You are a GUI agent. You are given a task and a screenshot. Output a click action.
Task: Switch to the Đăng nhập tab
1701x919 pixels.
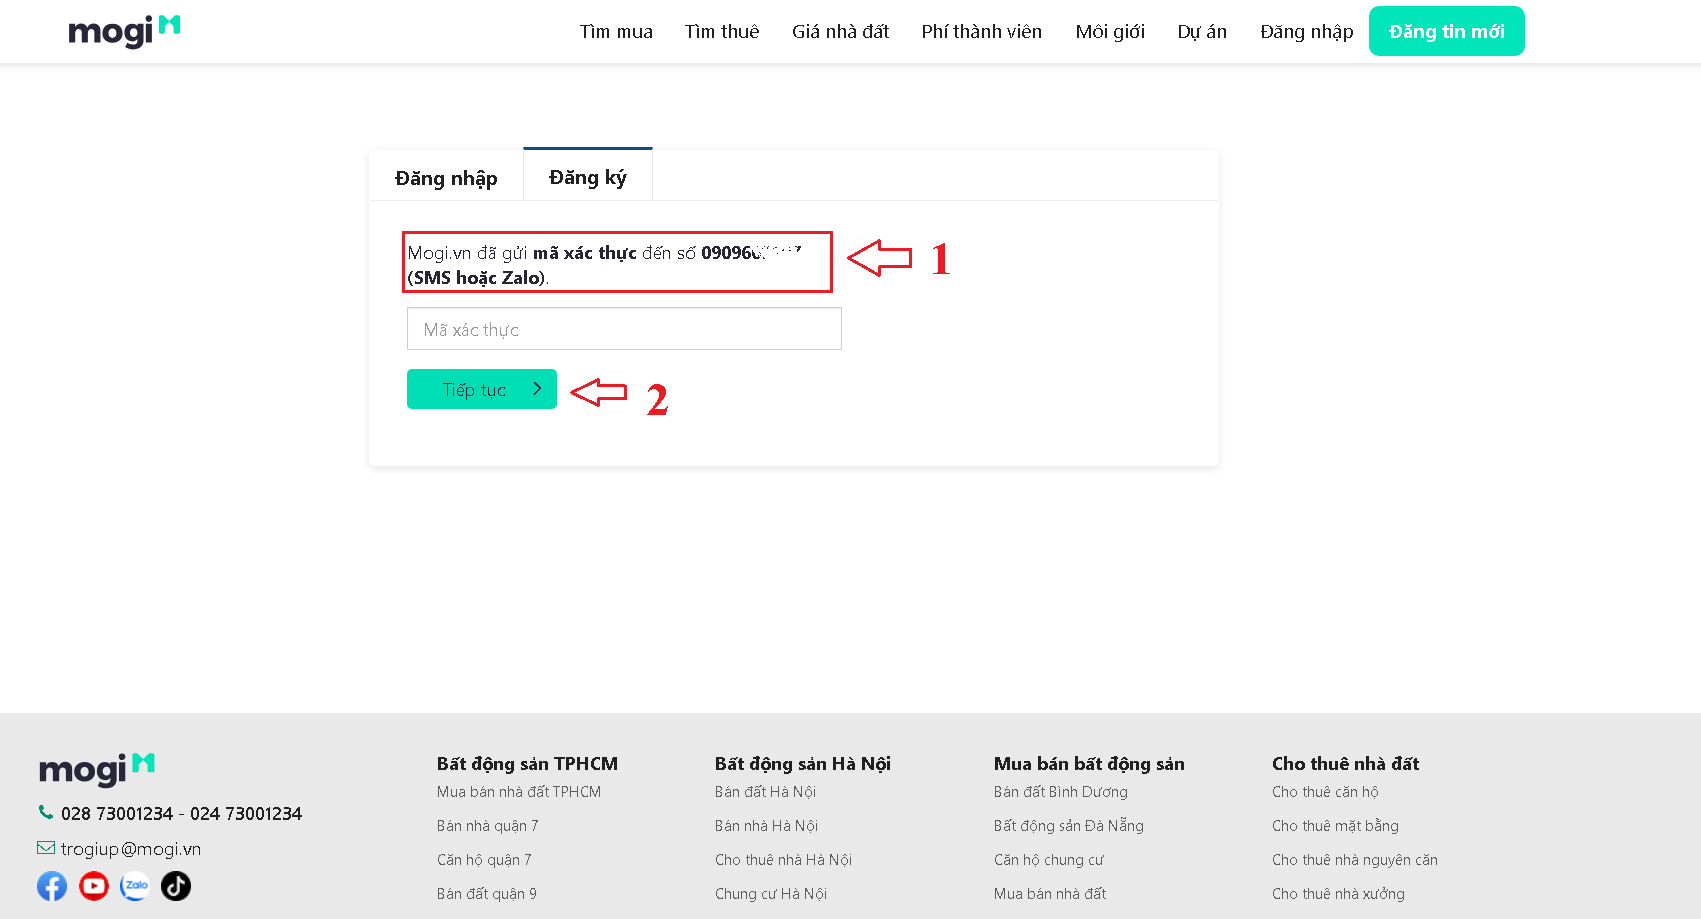(446, 178)
